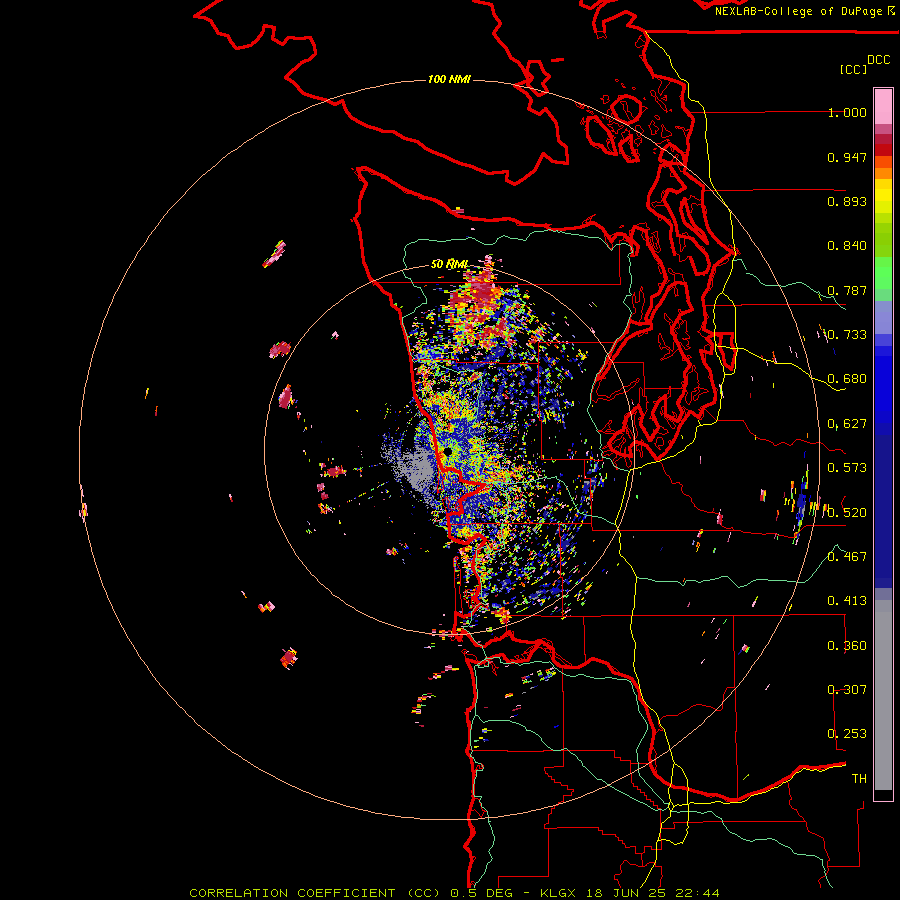900x900 pixels.
Task: Click the [CC] units label
Action: (x=853, y=69)
